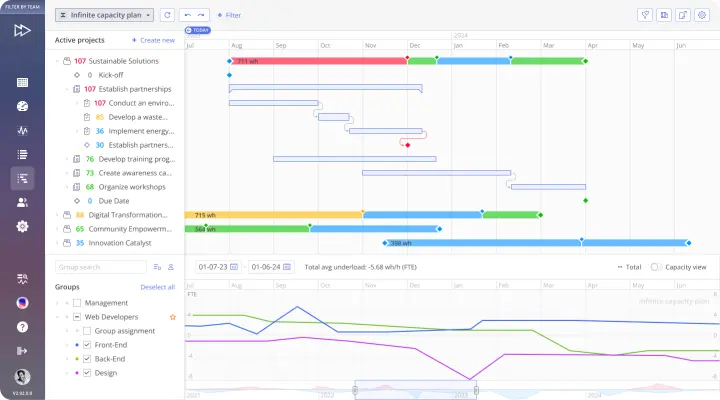The height and width of the screenshot is (400, 720).
Task: Mark Web Developers group as favorite star
Action: tap(173, 317)
